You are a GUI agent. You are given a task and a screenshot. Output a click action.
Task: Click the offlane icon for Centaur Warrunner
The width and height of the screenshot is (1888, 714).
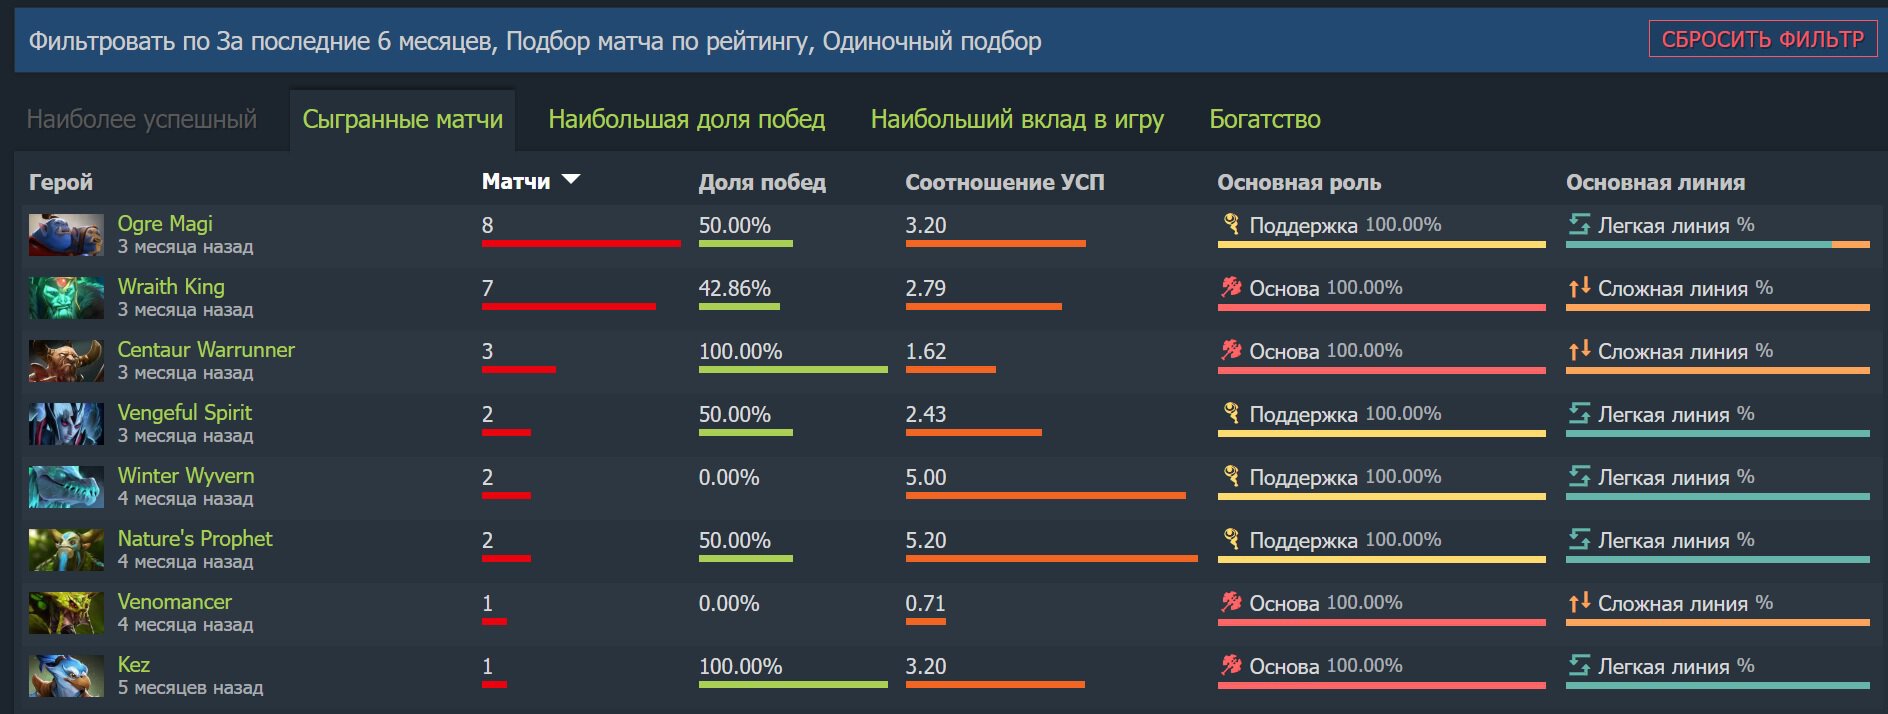tap(1579, 350)
